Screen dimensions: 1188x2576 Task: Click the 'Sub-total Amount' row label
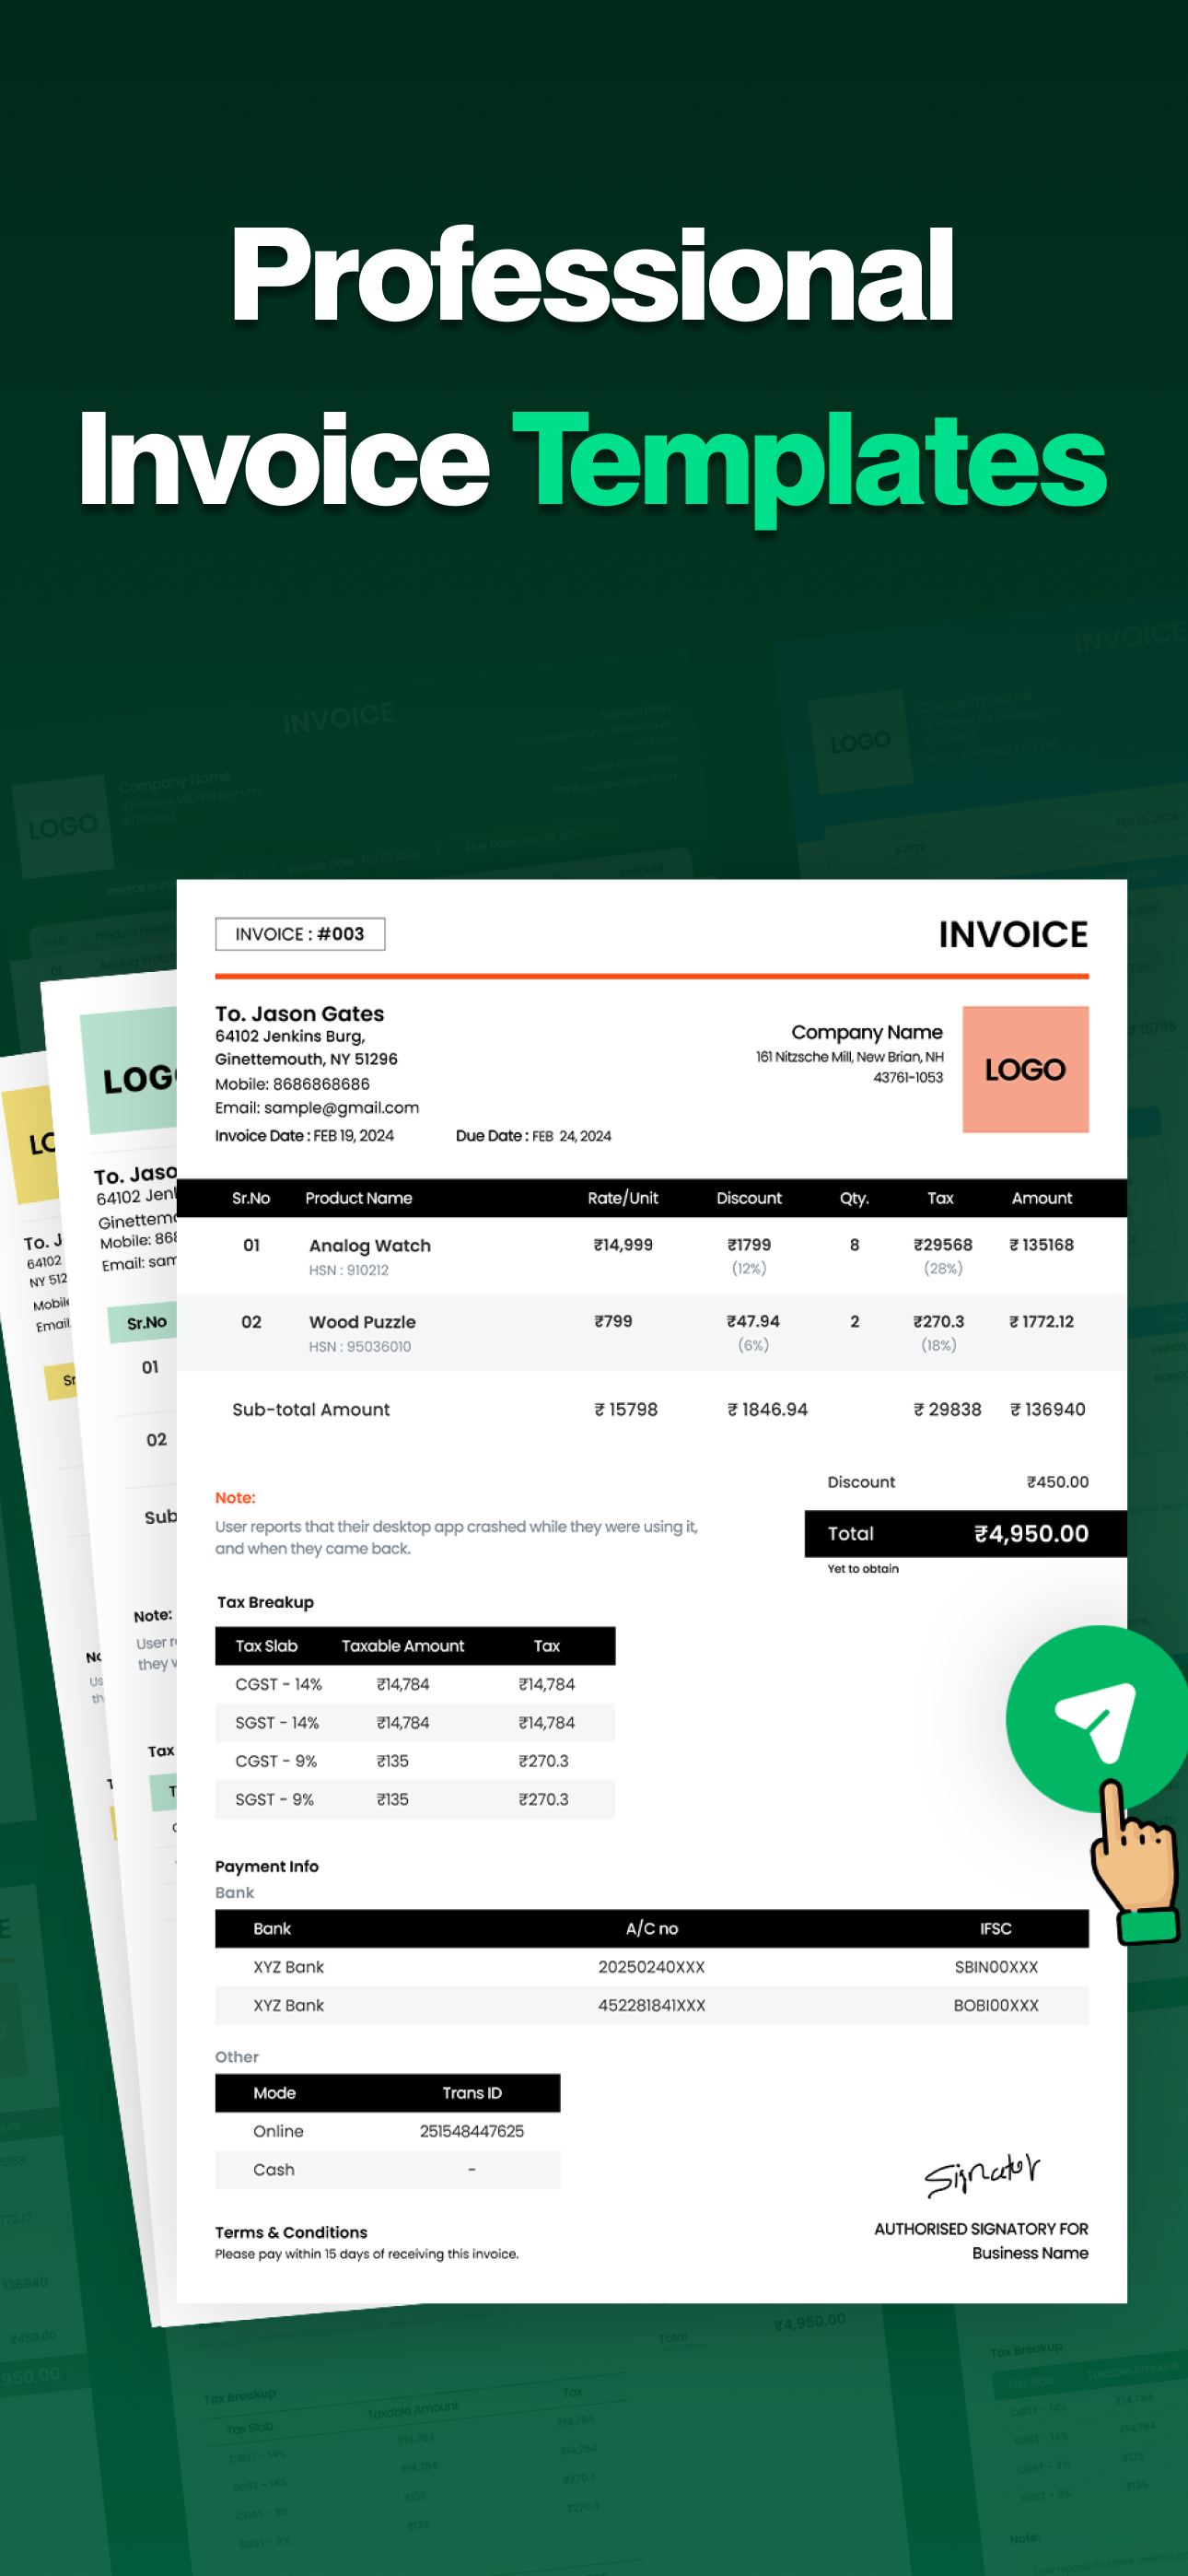pyautogui.click(x=311, y=1409)
